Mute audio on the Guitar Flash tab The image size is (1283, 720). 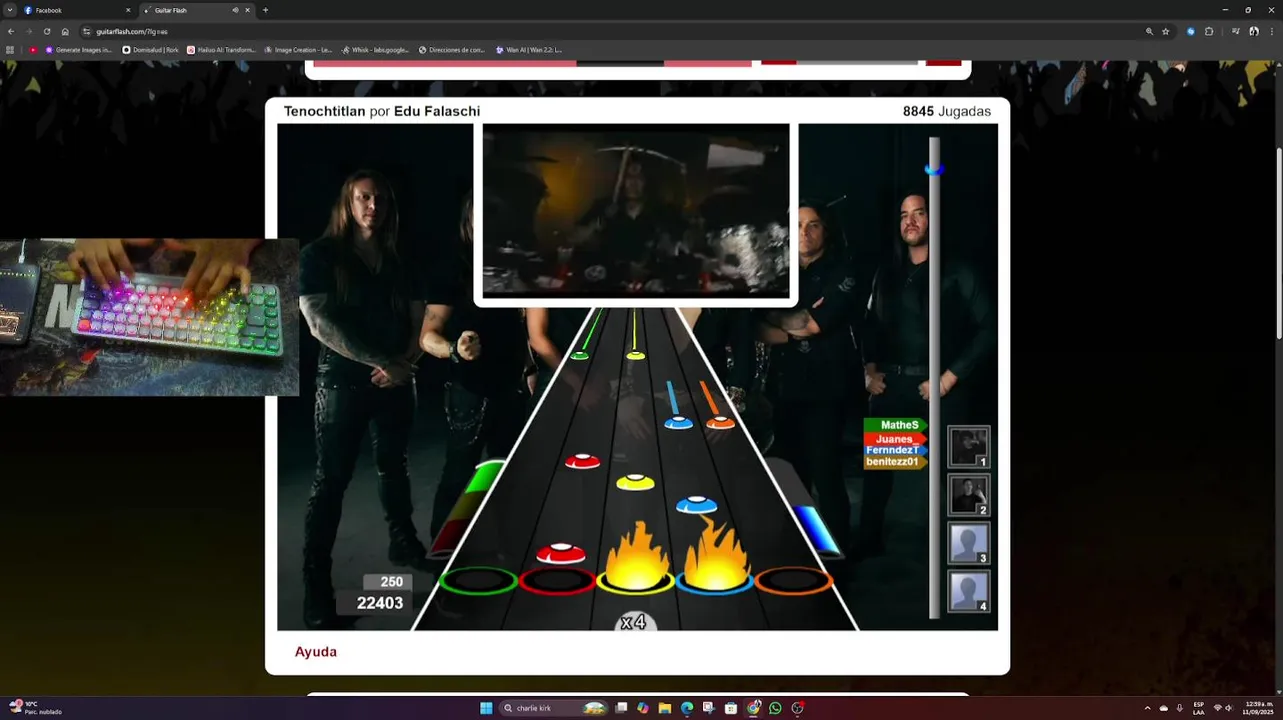236,10
